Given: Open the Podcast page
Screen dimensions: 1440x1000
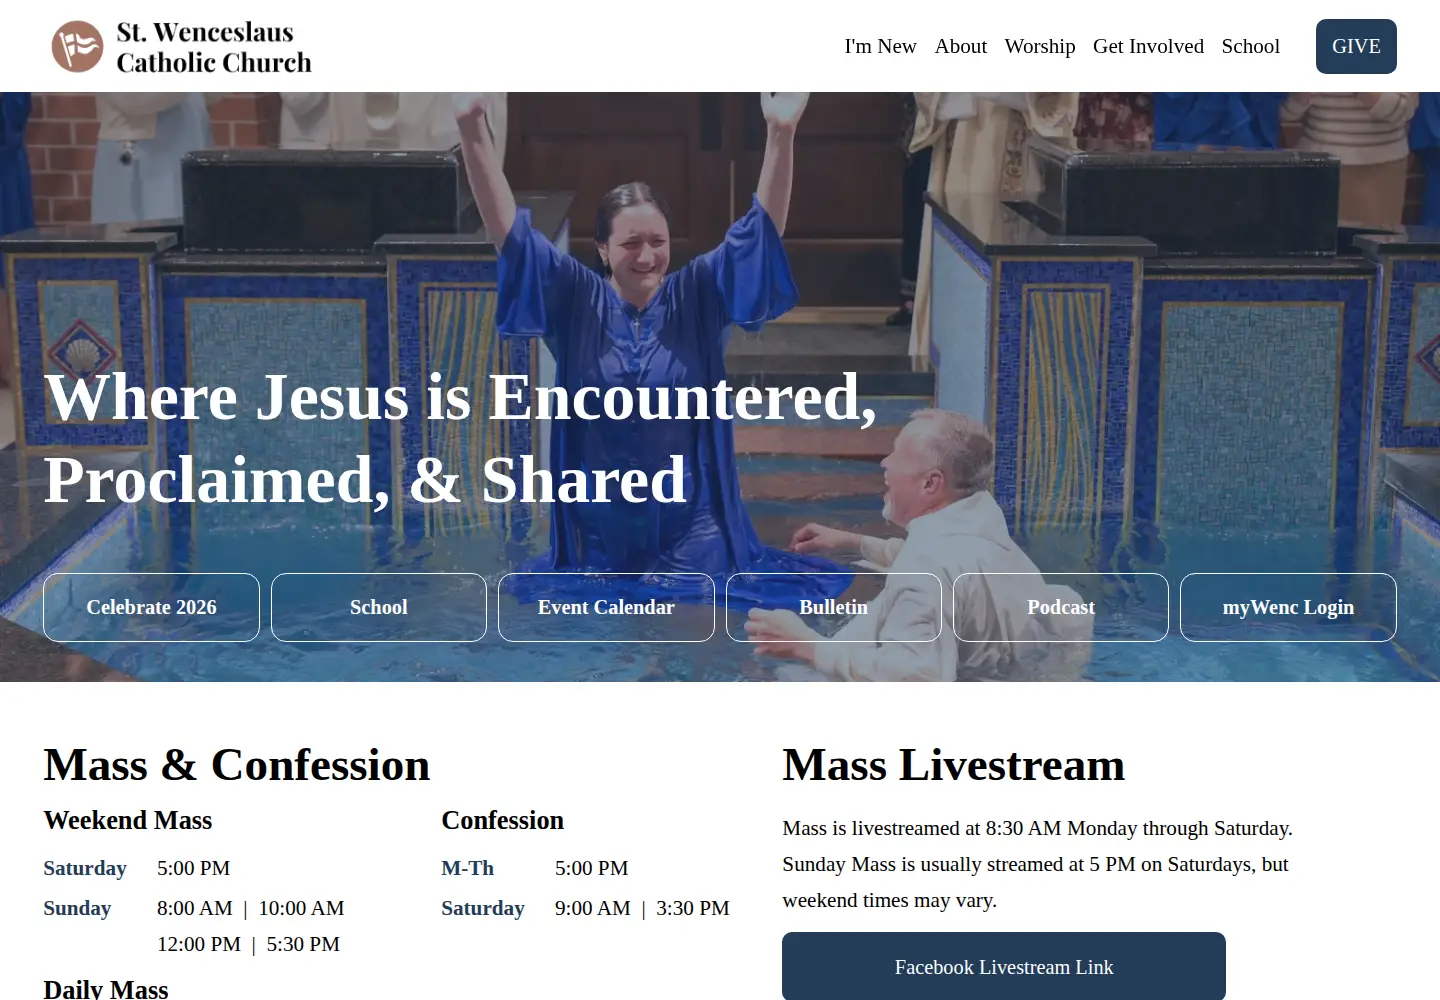Looking at the screenshot, I should coord(1061,607).
